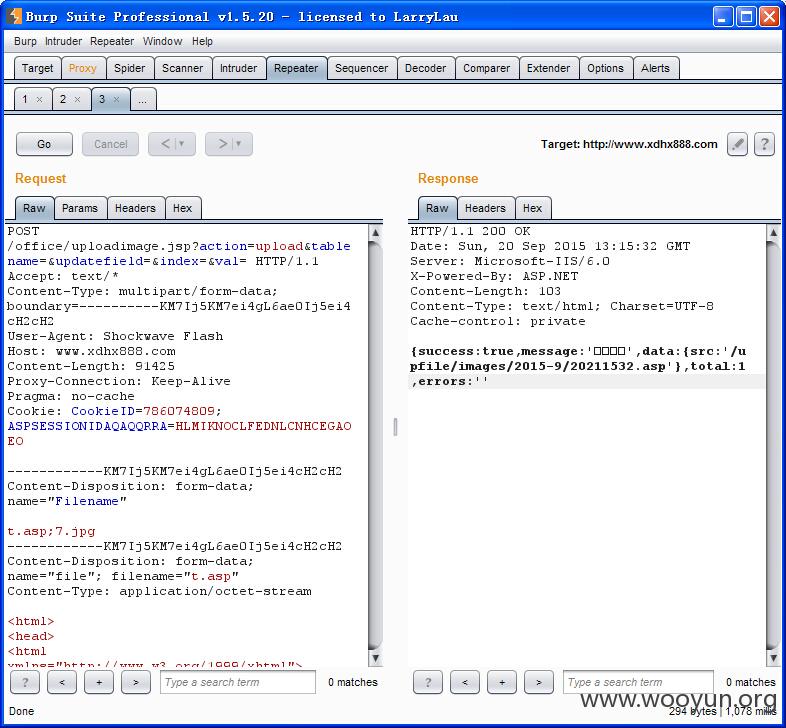The width and height of the screenshot is (786, 728).
Task: Click request search previous match < button
Action: pos(62,682)
